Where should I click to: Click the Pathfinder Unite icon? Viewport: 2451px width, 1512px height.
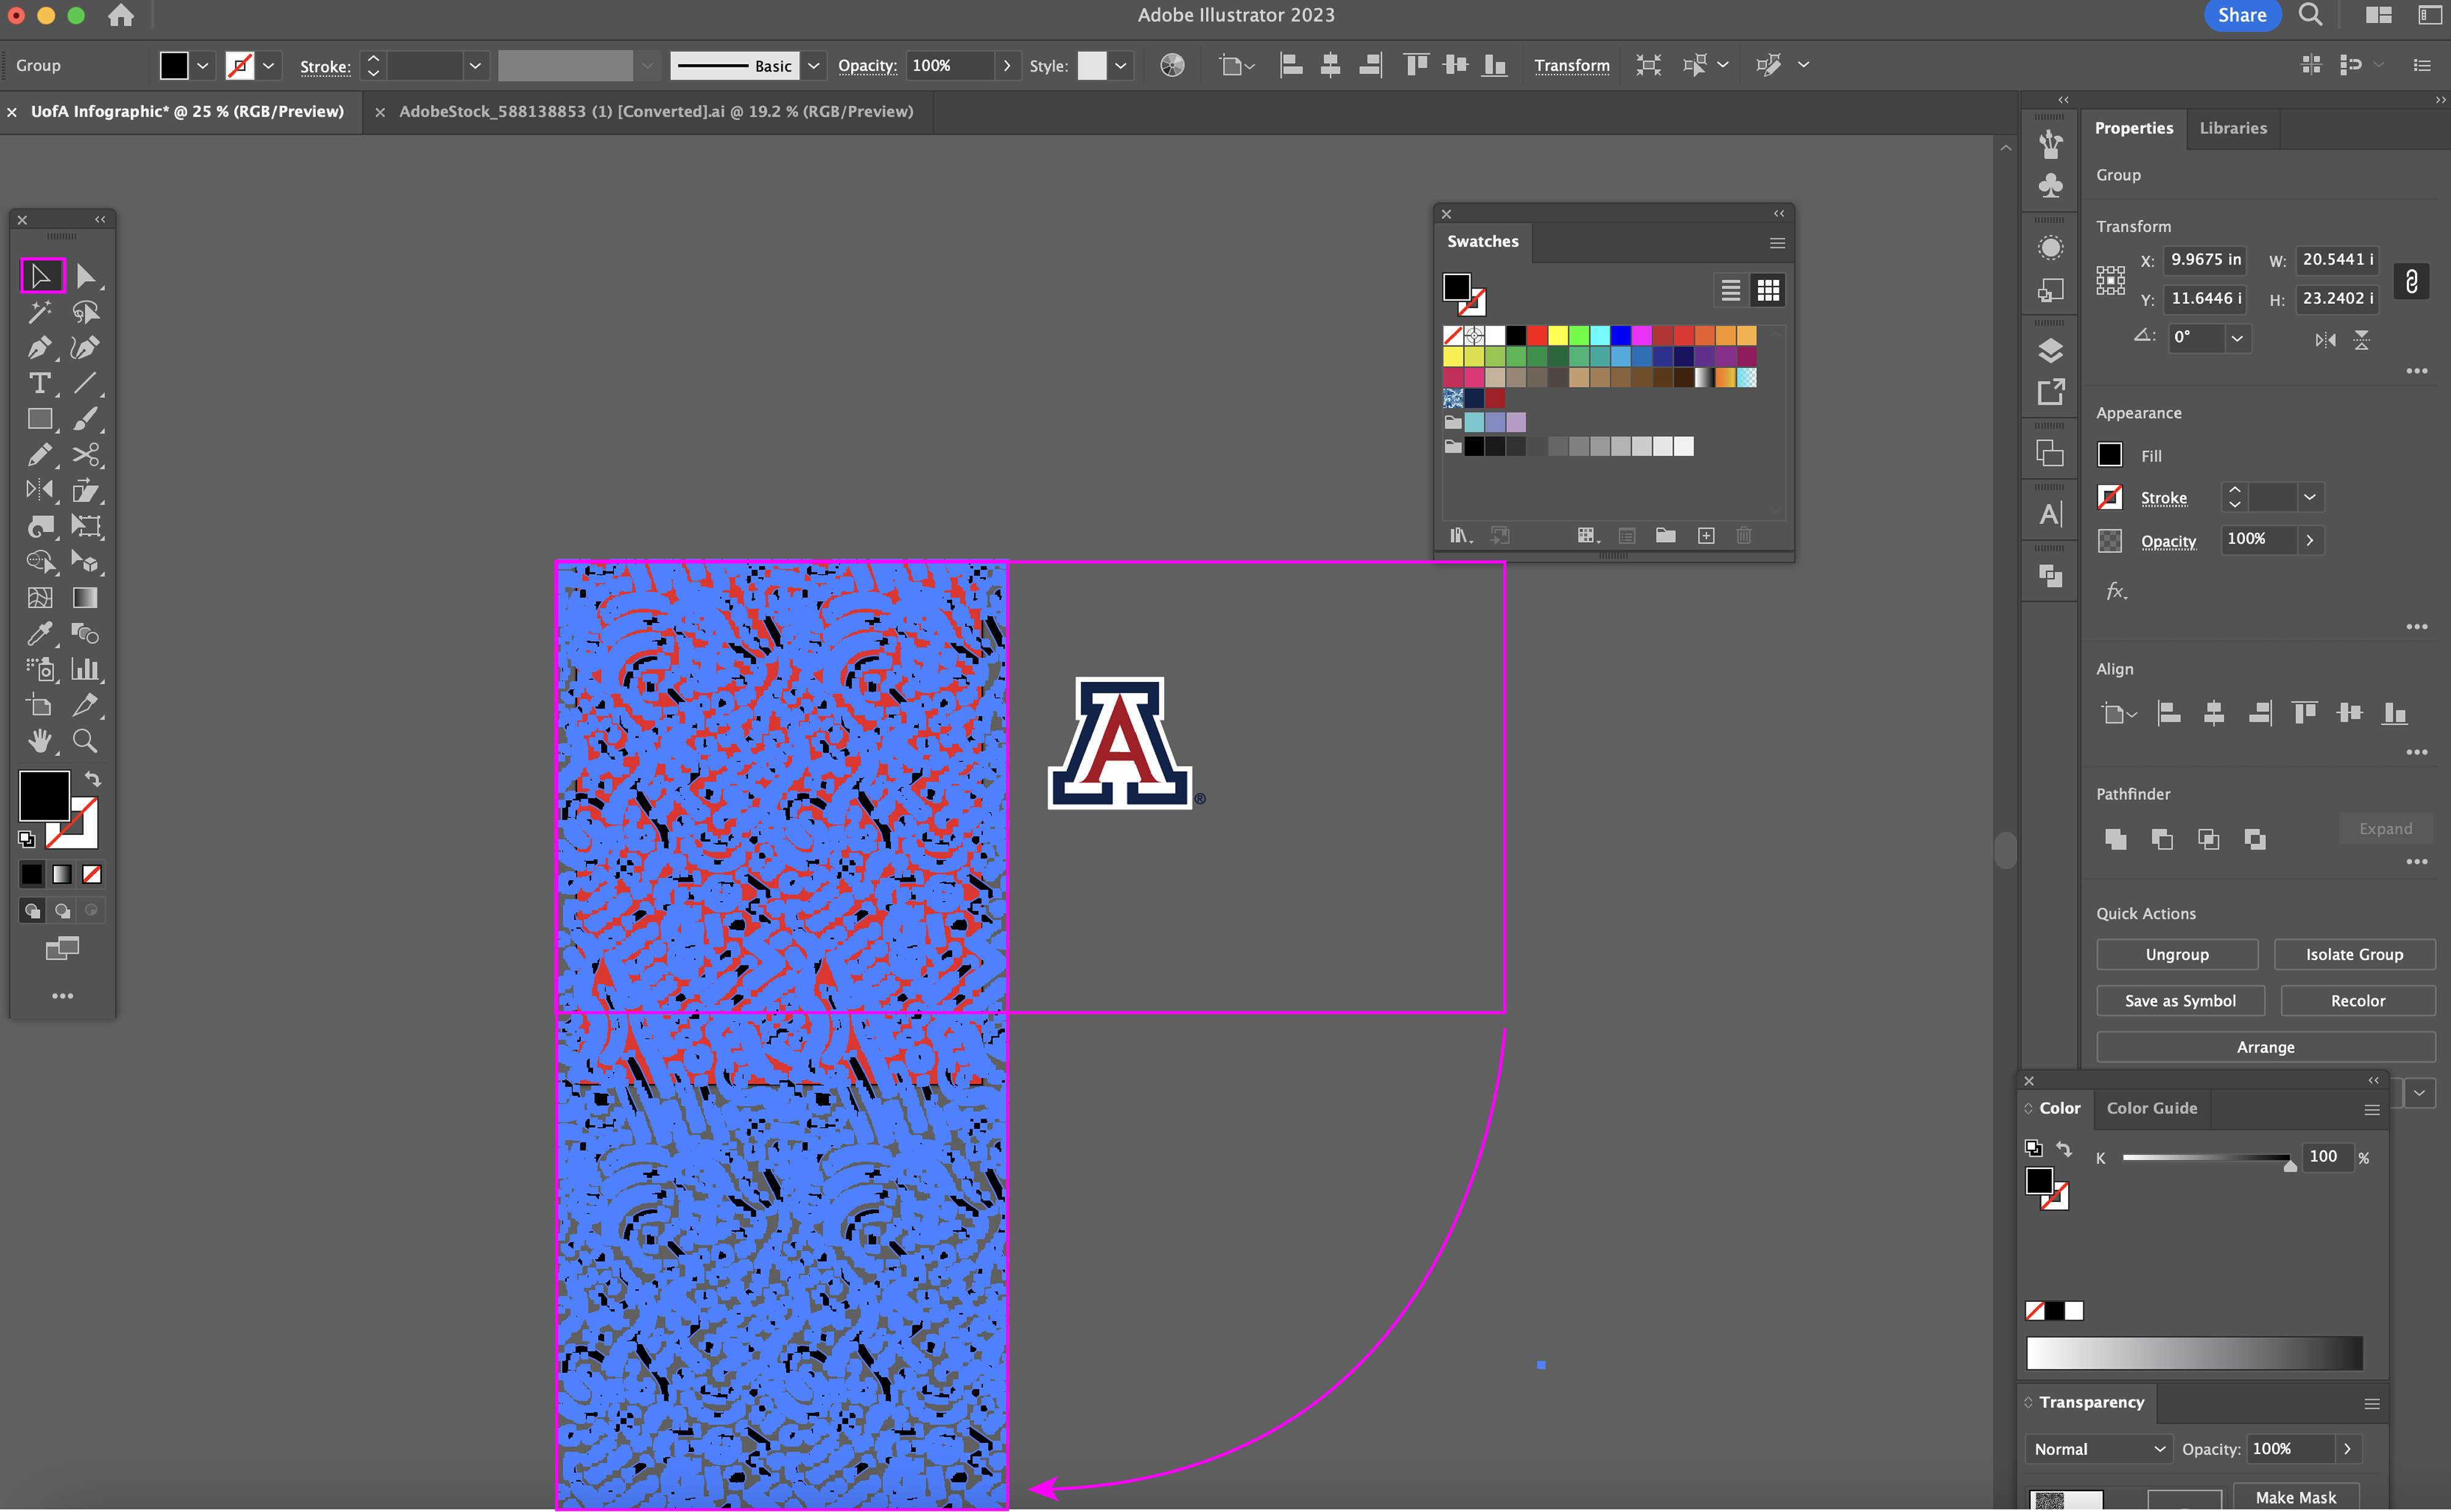click(2115, 839)
